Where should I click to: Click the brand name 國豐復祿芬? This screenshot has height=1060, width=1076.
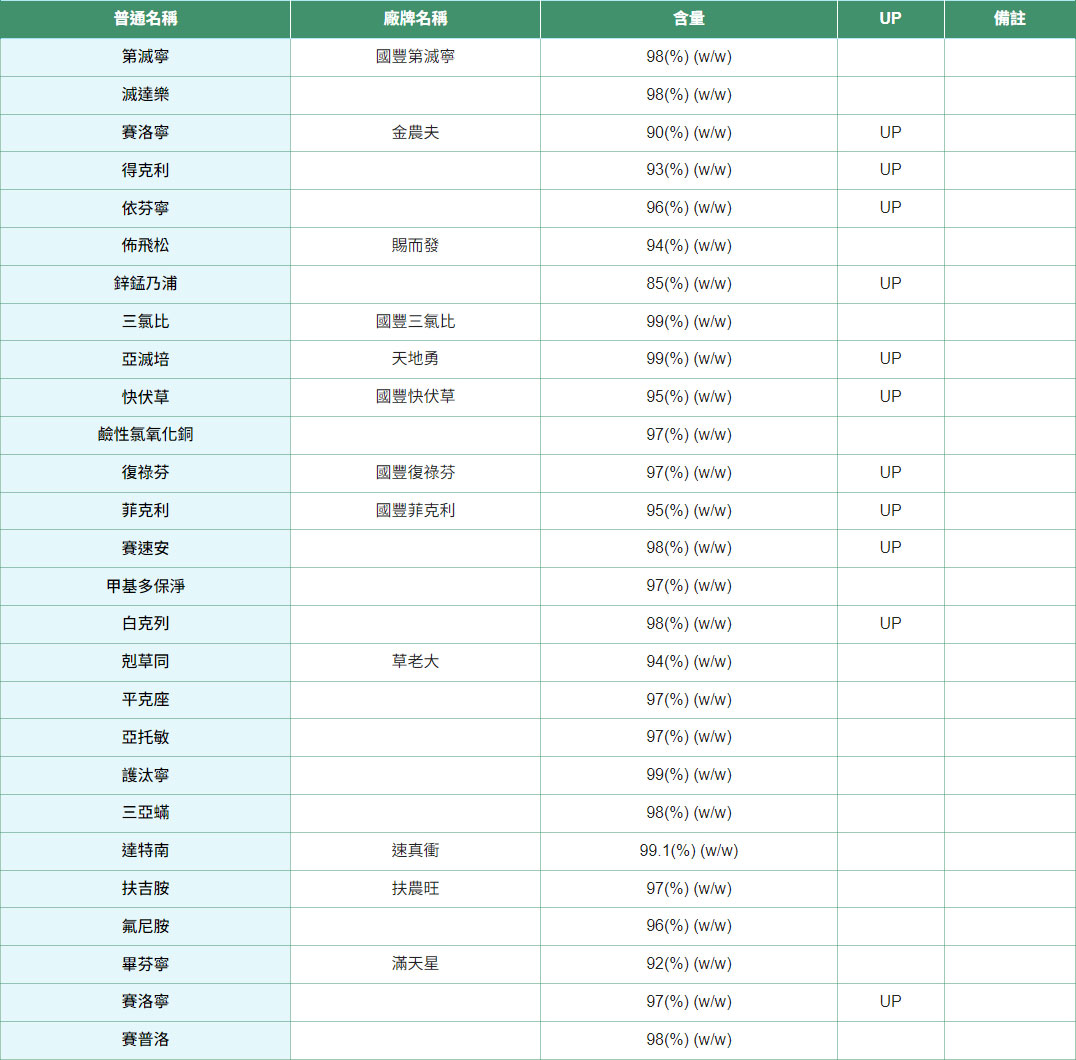pyautogui.click(x=415, y=473)
